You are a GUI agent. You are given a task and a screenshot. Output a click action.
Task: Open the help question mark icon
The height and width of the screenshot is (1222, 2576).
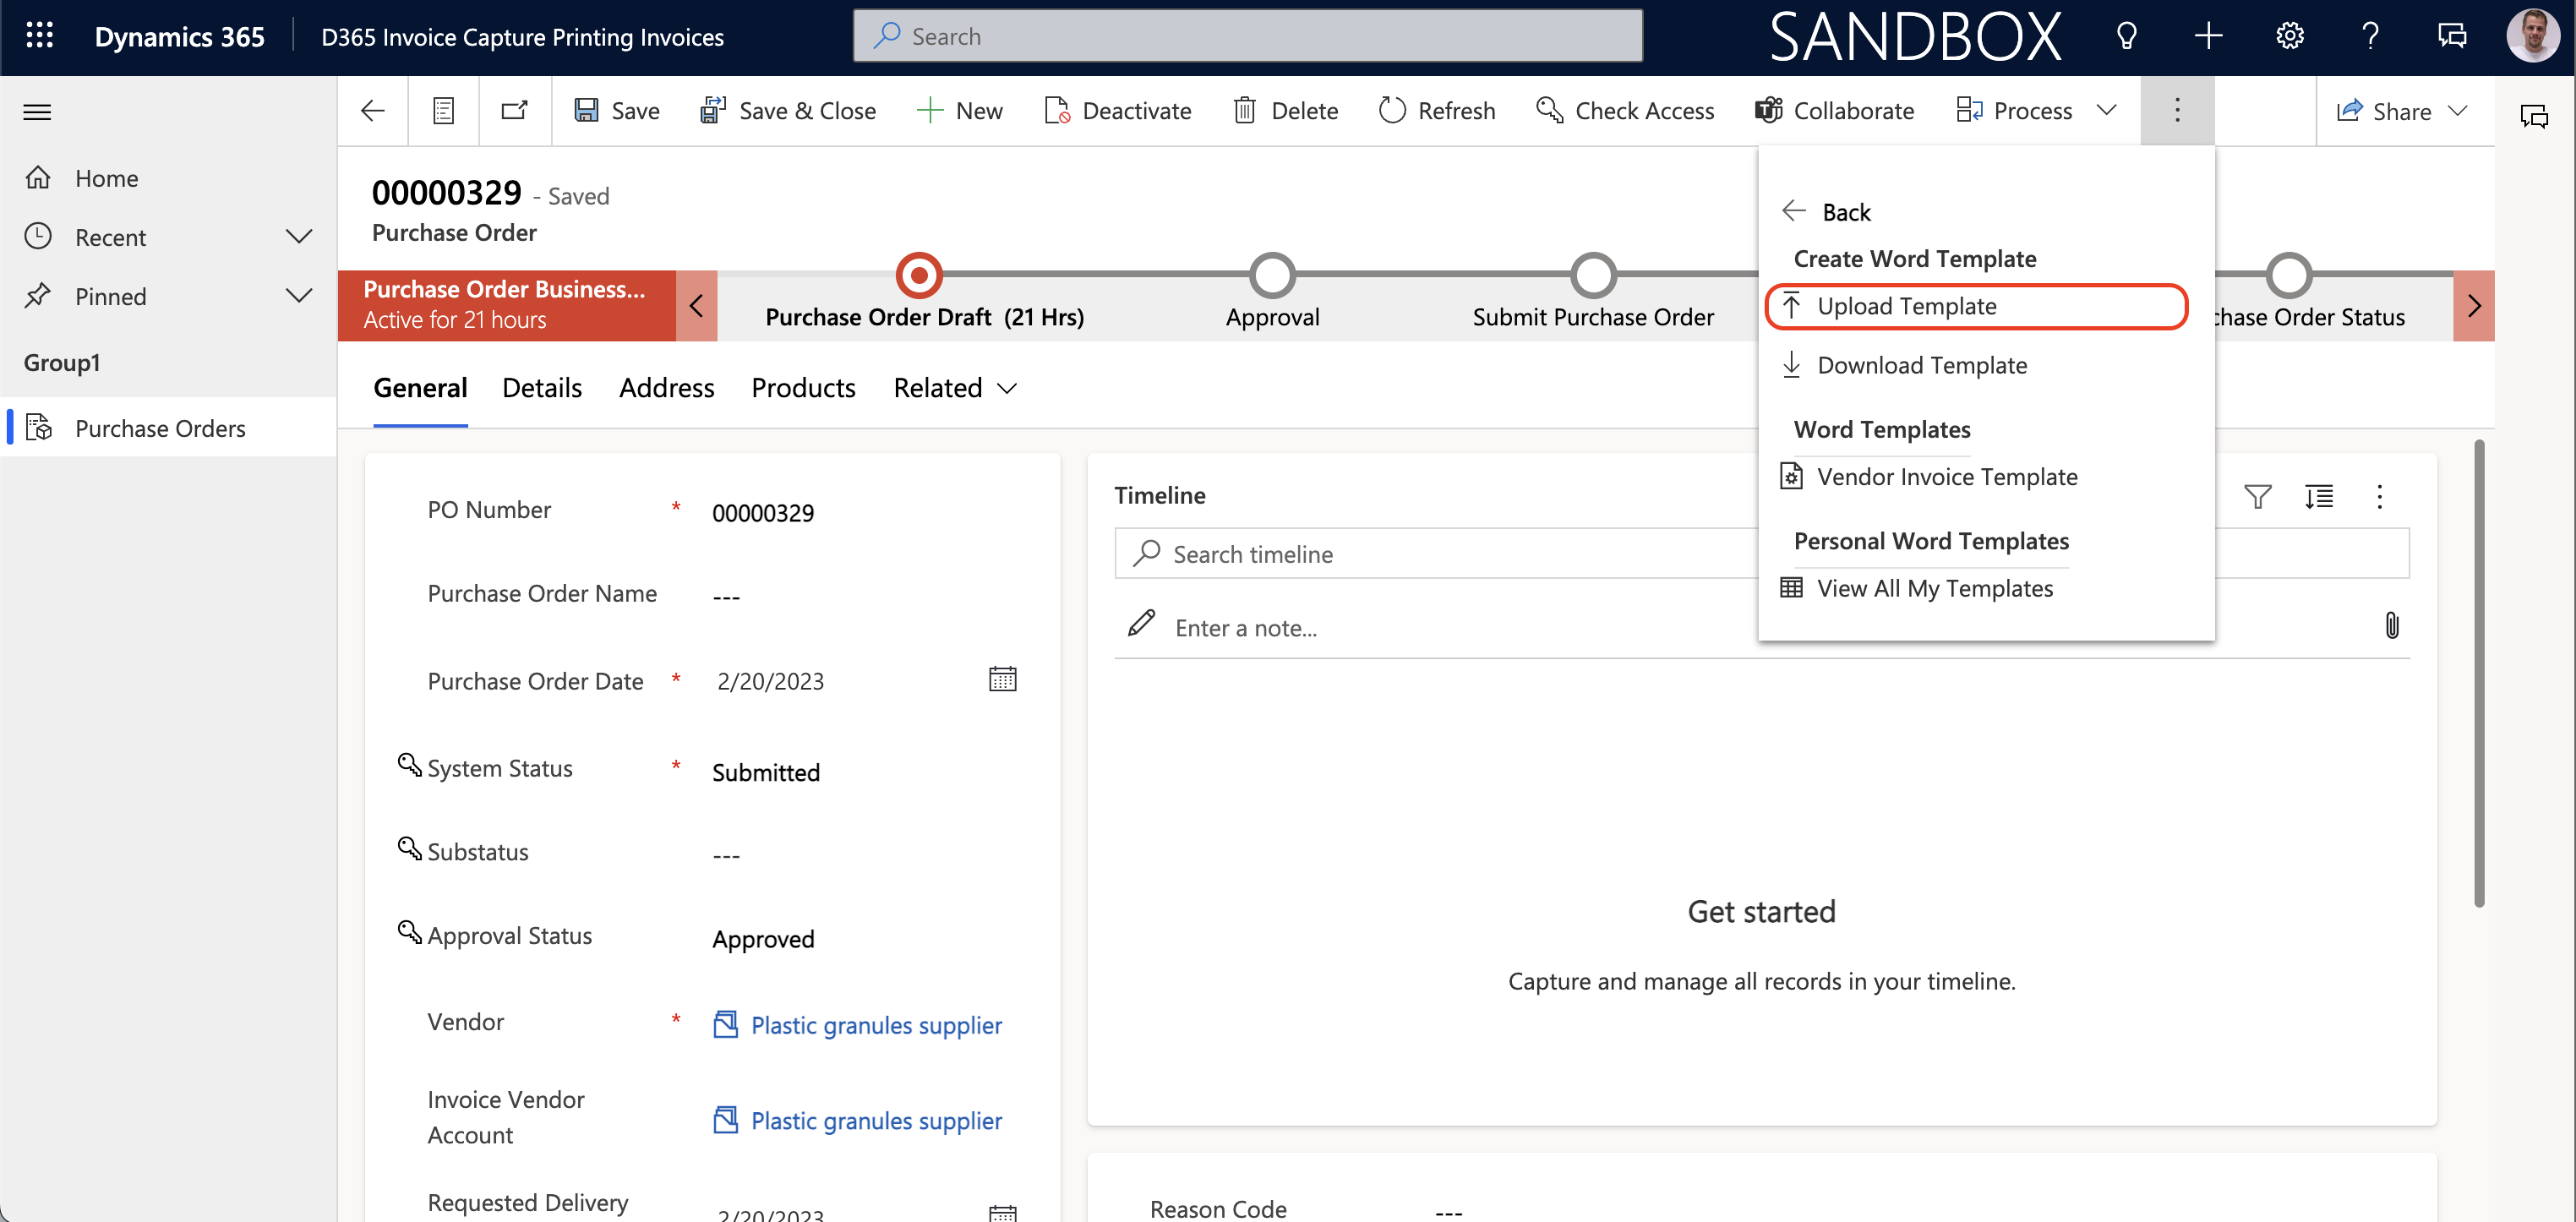[x=2370, y=37]
